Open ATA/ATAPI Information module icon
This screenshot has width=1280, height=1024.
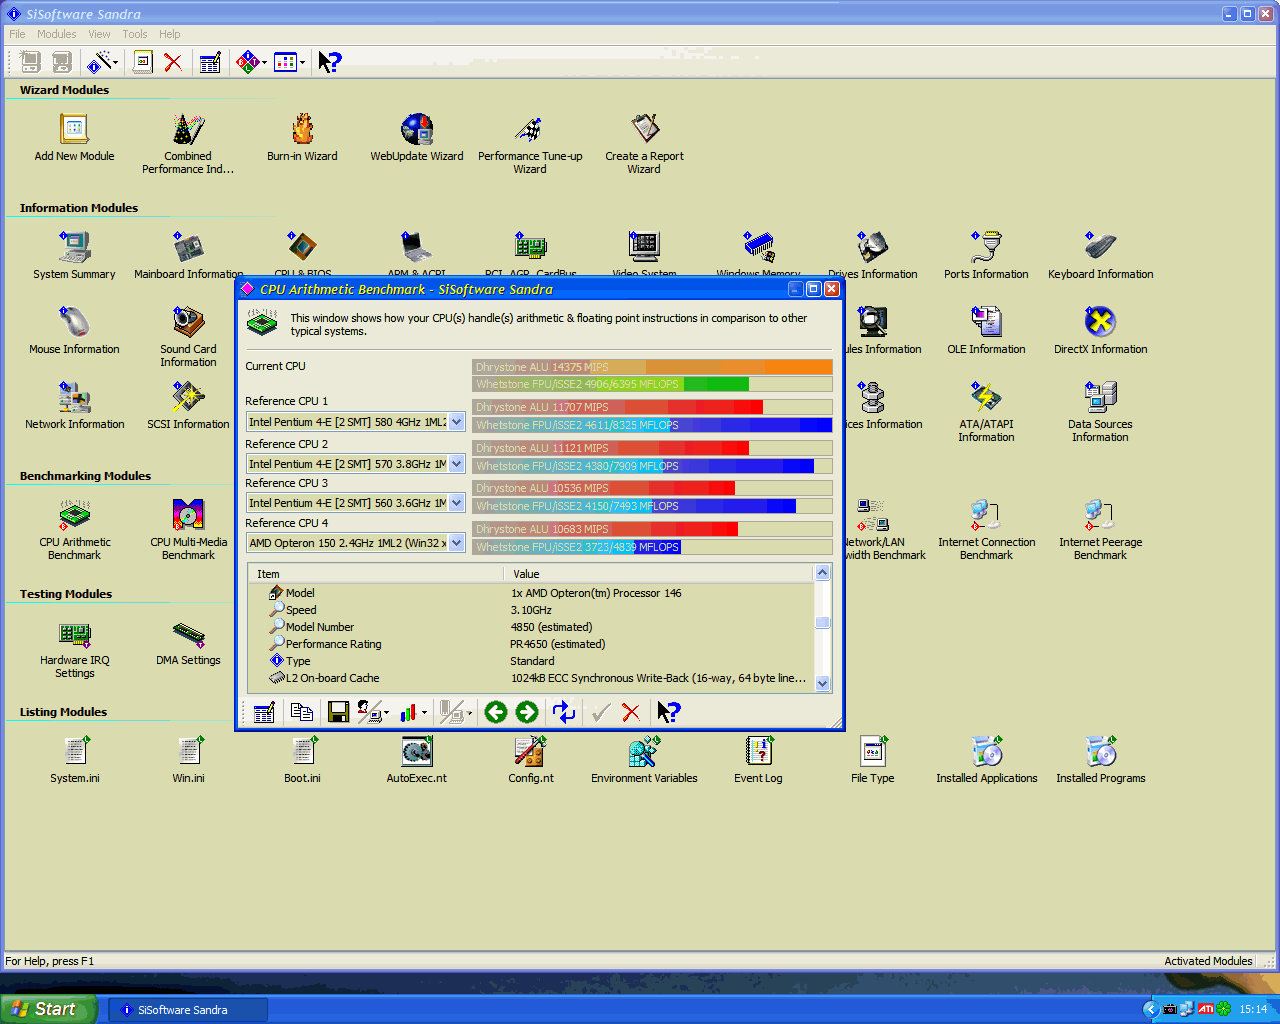coord(986,397)
